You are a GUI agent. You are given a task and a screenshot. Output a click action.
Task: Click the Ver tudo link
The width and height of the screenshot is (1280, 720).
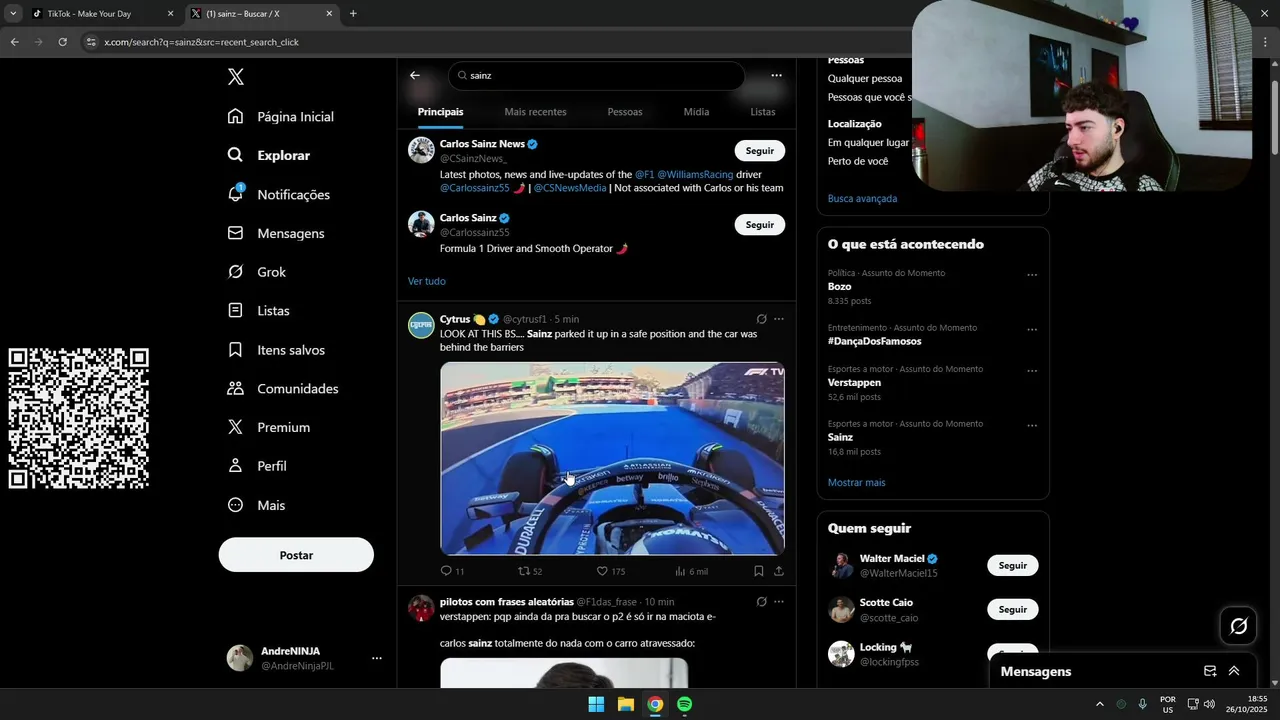pyautogui.click(x=427, y=281)
